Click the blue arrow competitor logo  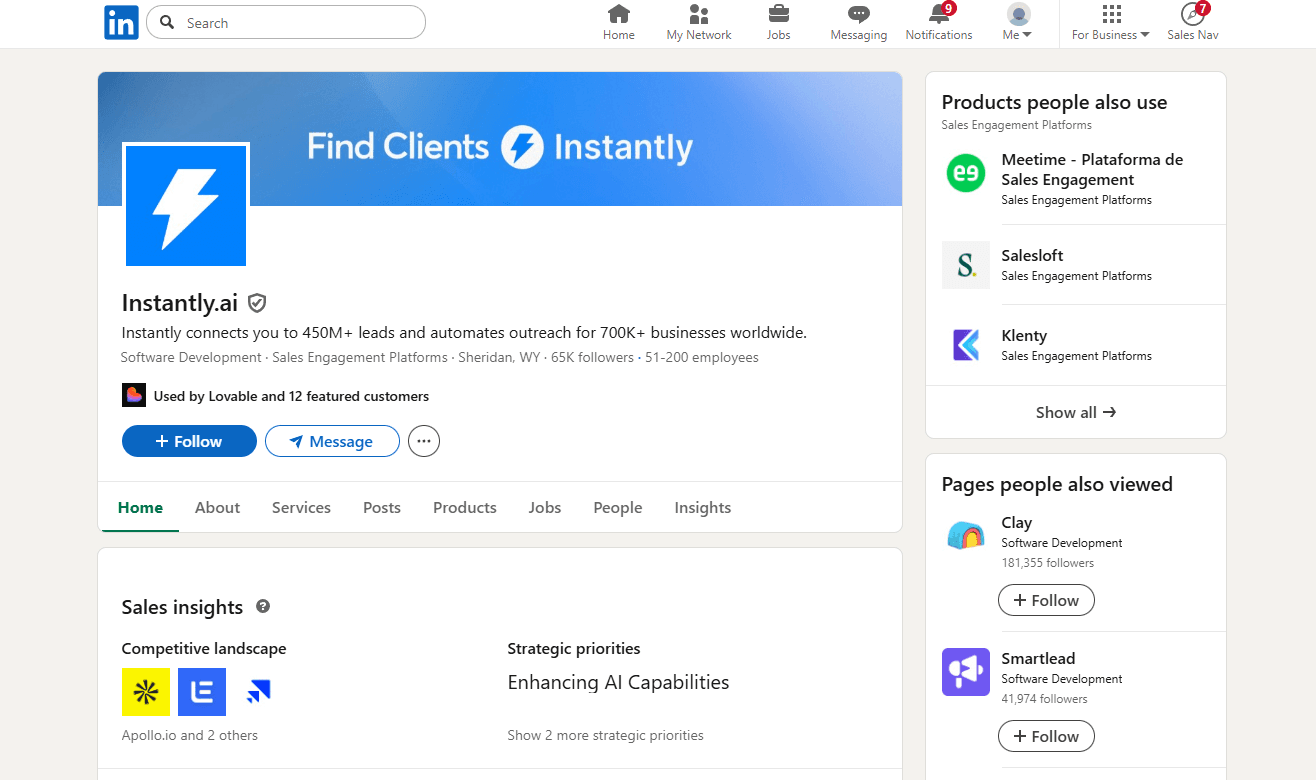pos(258,692)
